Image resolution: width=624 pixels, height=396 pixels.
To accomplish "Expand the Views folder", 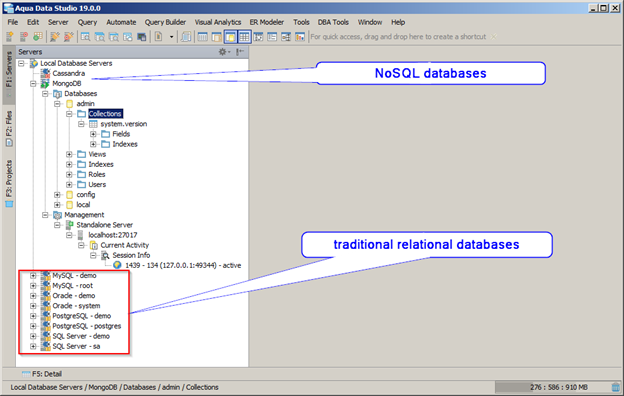I will coord(69,154).
